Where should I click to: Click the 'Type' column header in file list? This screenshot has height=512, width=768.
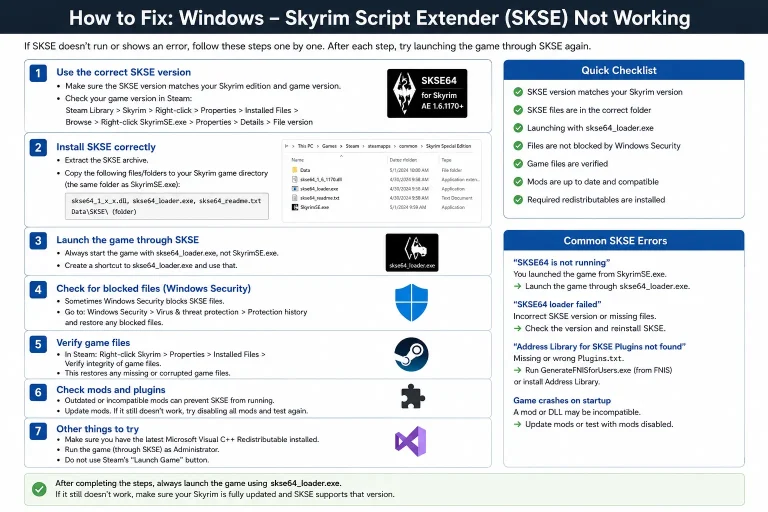pyautogui.click(x=446, y=160)
